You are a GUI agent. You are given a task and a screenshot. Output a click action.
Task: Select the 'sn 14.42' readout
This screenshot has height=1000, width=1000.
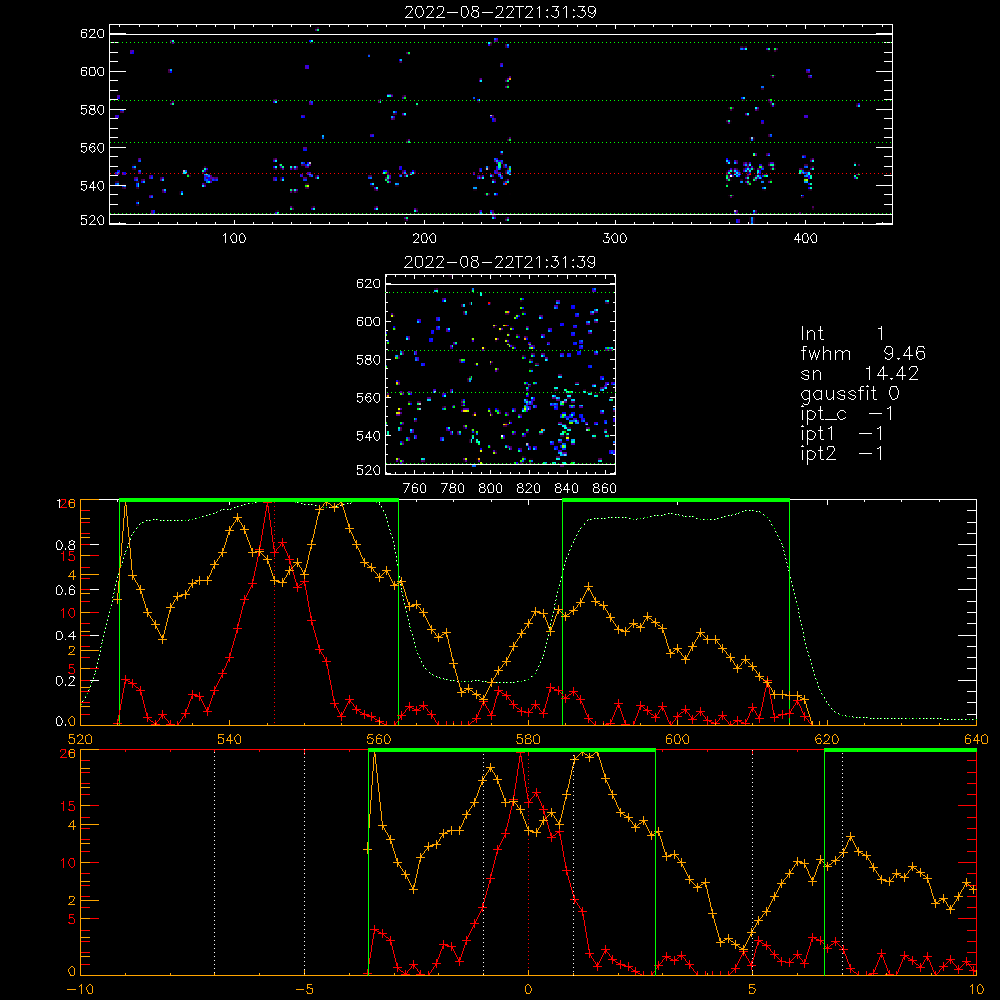[860, 374]
